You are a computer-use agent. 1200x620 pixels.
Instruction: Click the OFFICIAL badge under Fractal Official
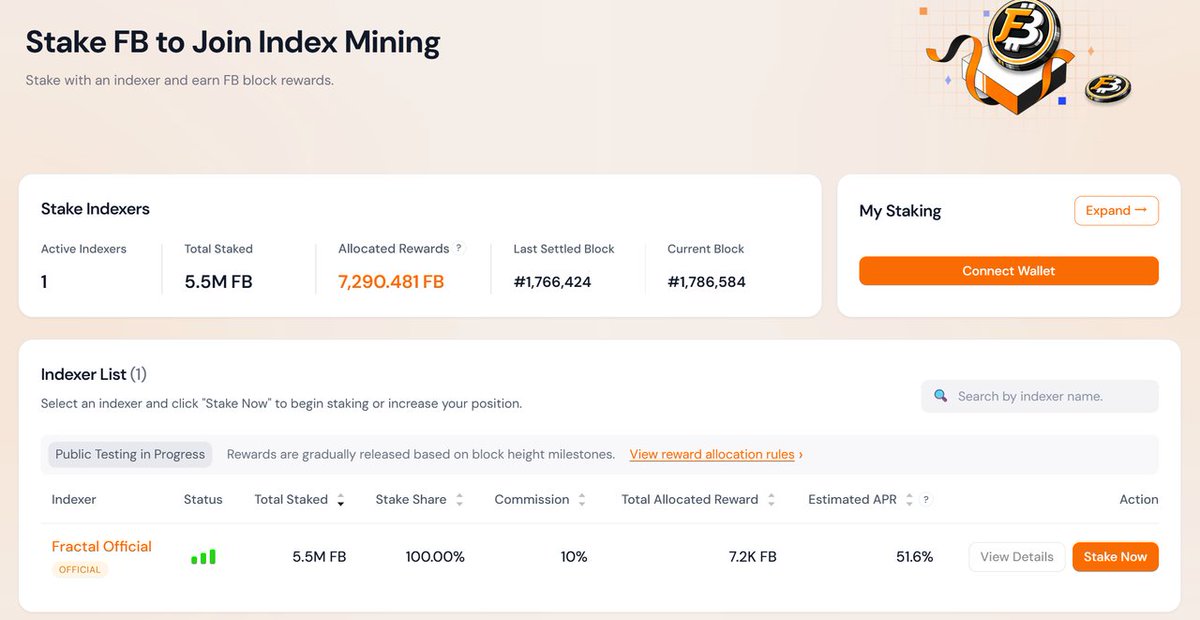coord(80,569)
